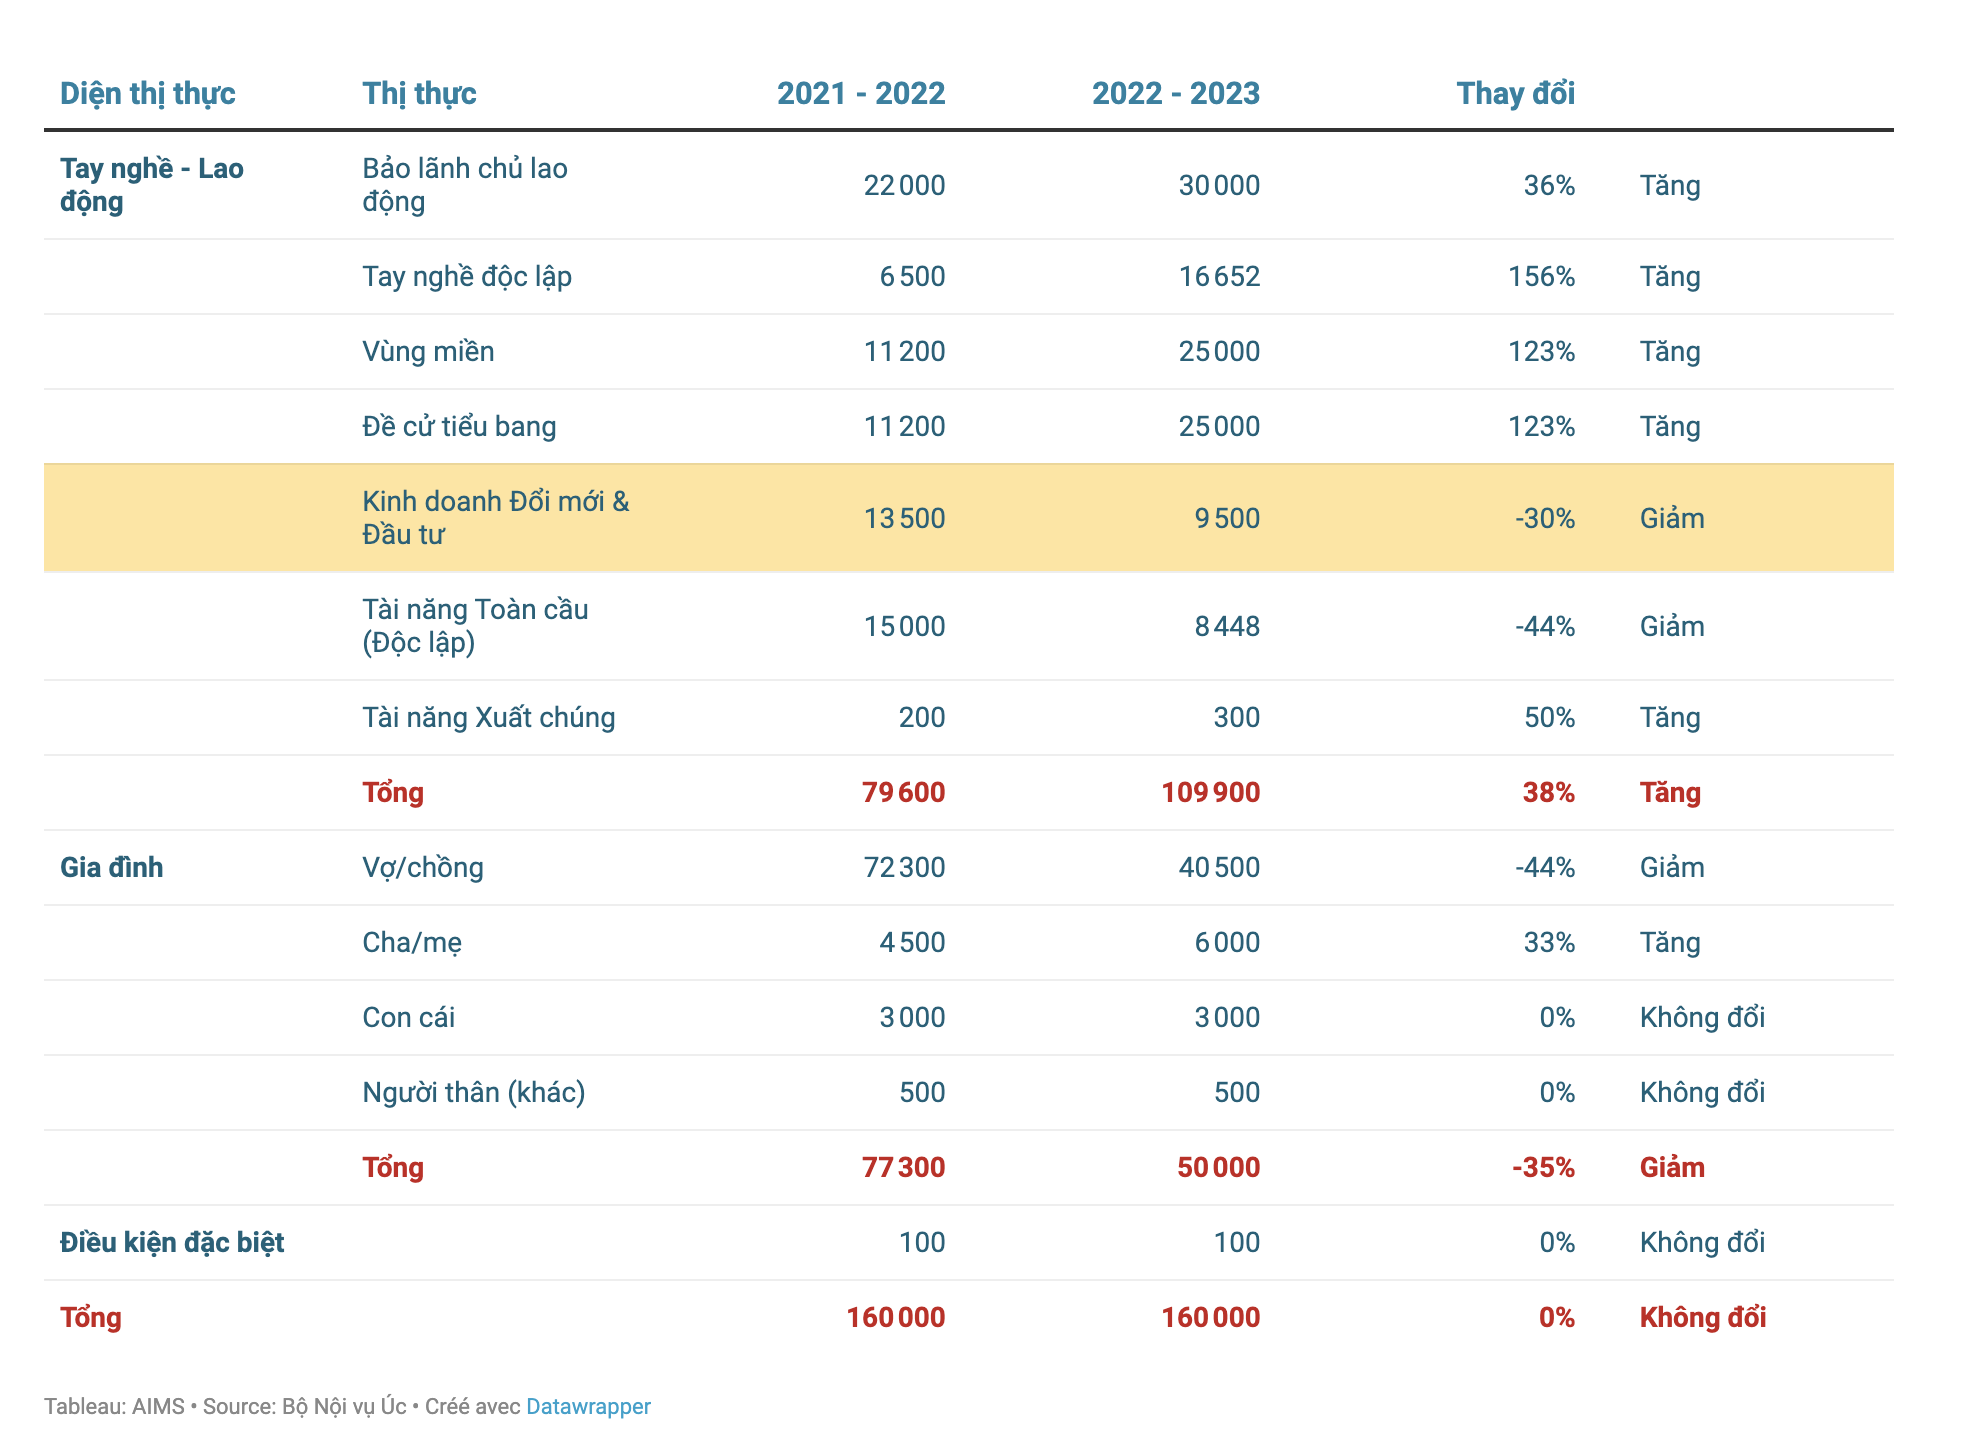Select the "Cha/mẹ" visa row label
This screenshot has width=1974, height=1444.
(411, 942)
